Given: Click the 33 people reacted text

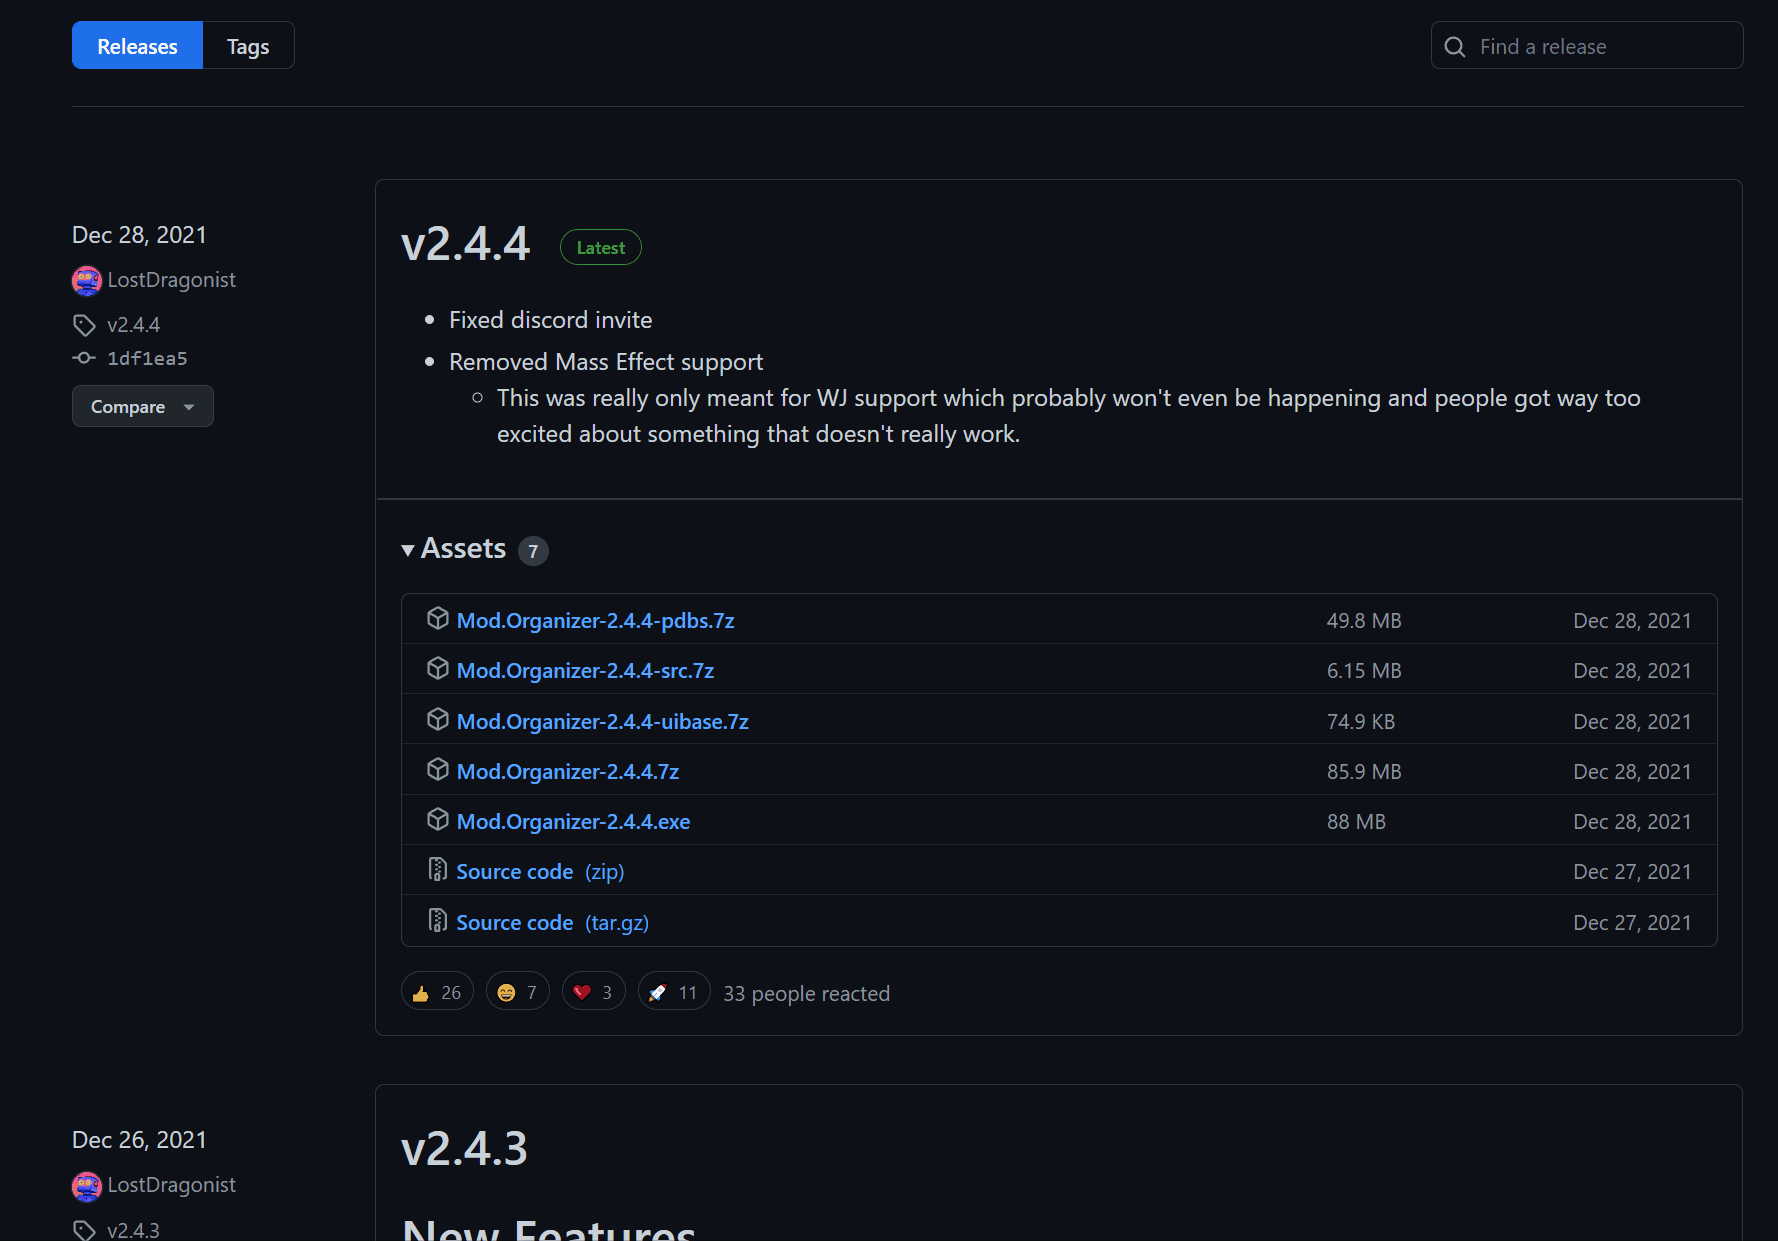Looking at the screenshot, I should click(x=807, y=994).
